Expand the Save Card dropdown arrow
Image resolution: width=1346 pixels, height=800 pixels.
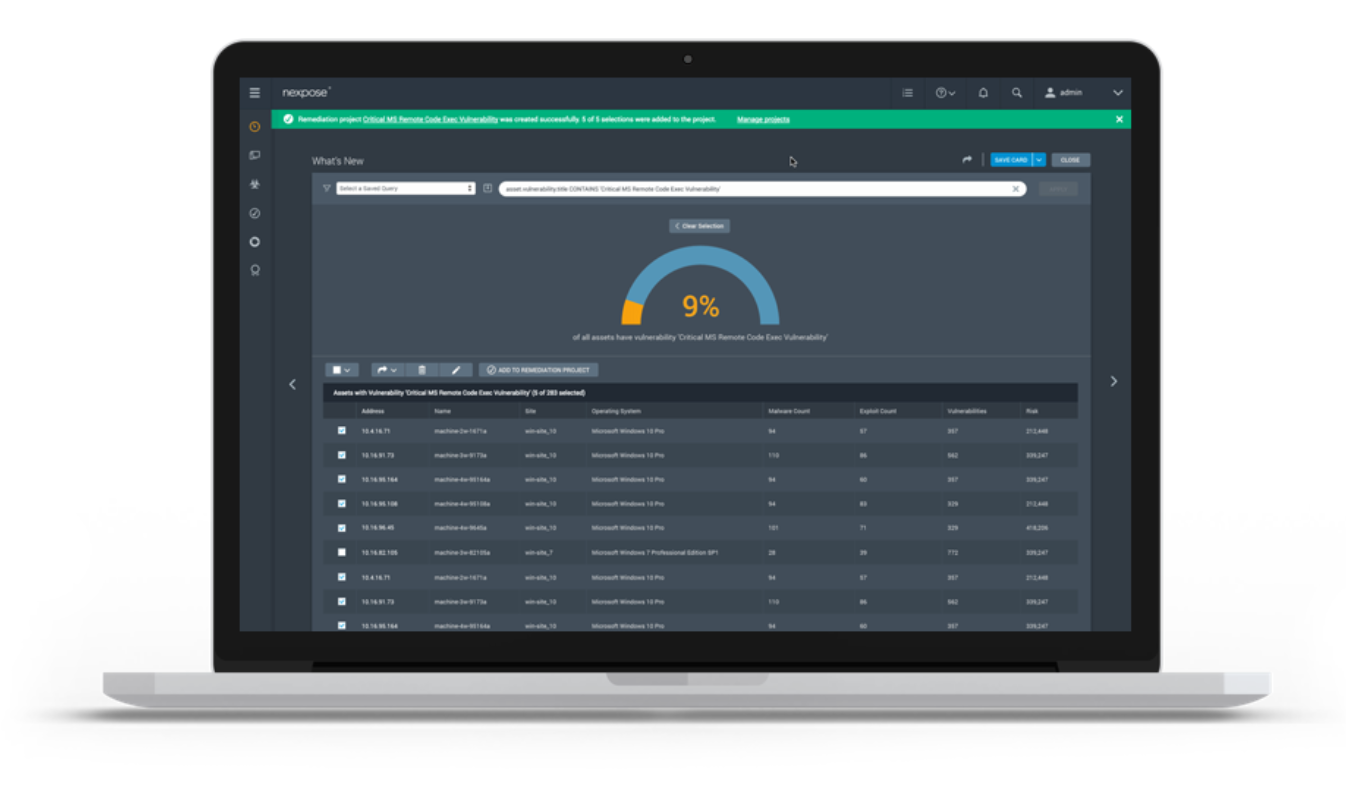click(1039, 160)
